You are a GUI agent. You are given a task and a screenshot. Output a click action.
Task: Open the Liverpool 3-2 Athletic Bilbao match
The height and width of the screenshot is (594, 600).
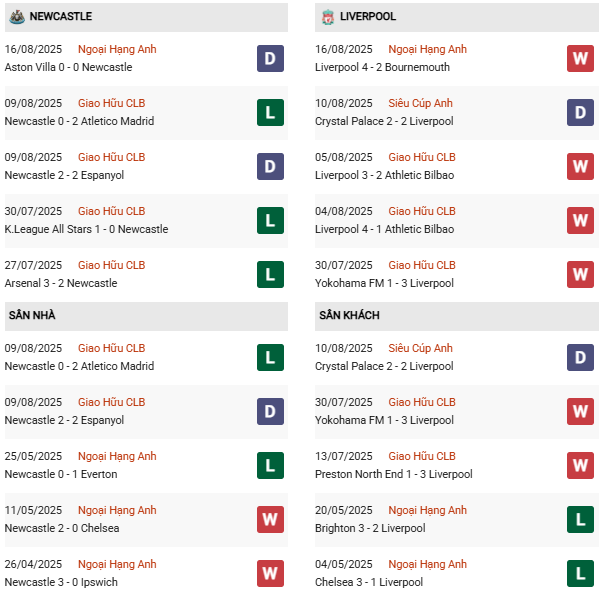(384, 175)
